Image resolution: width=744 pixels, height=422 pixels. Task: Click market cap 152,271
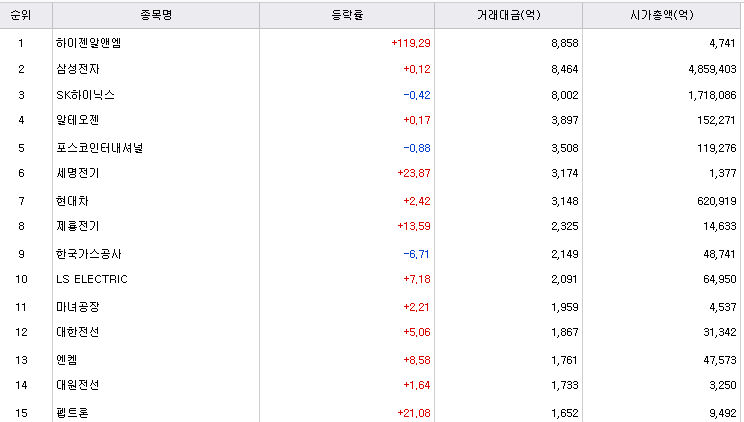716,120
